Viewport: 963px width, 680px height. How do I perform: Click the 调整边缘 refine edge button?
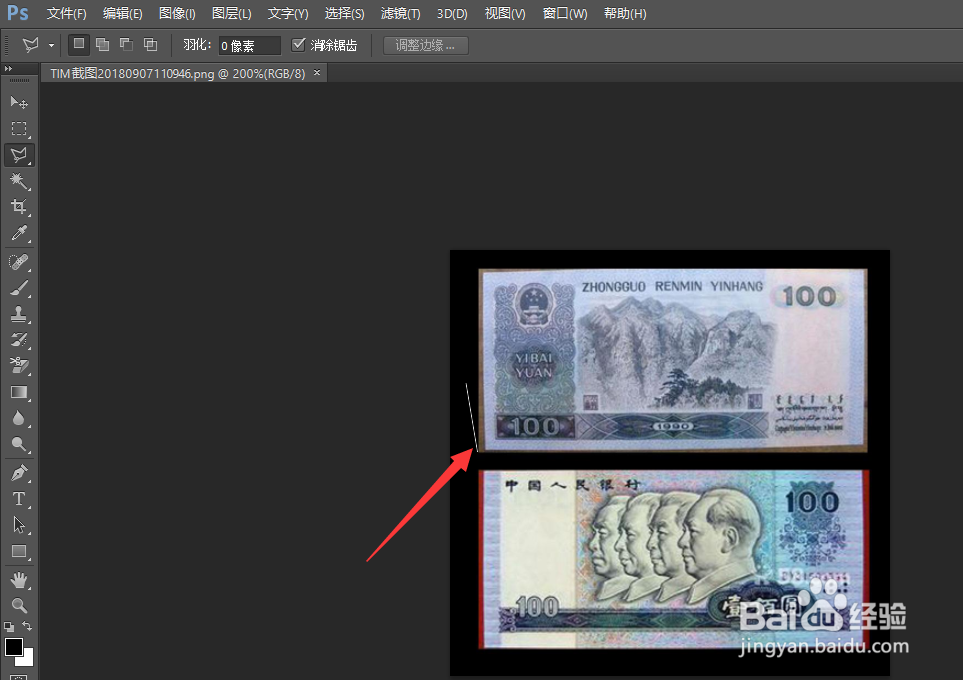(x=426, y=45)
